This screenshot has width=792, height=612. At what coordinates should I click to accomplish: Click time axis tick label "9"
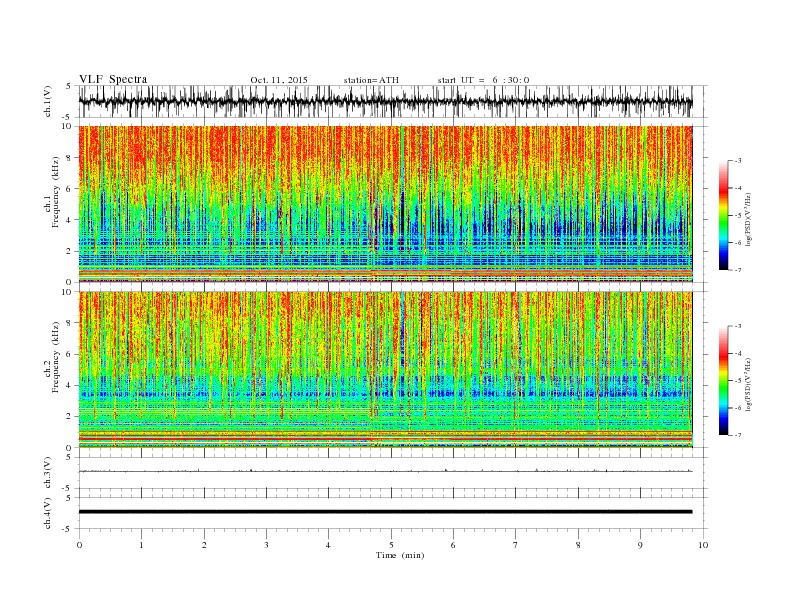tap(640, 545)
